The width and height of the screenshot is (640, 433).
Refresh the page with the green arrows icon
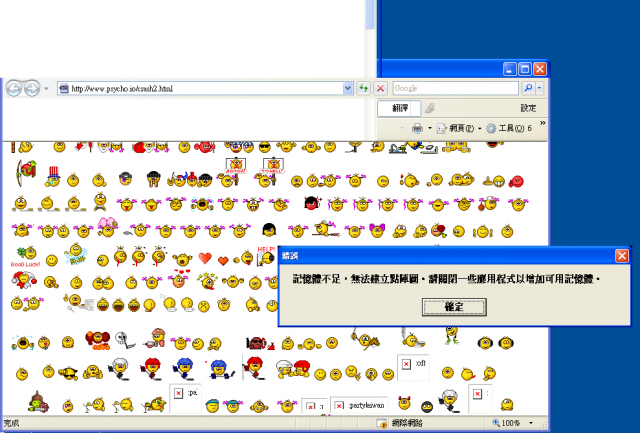click(x=363, y=88)
